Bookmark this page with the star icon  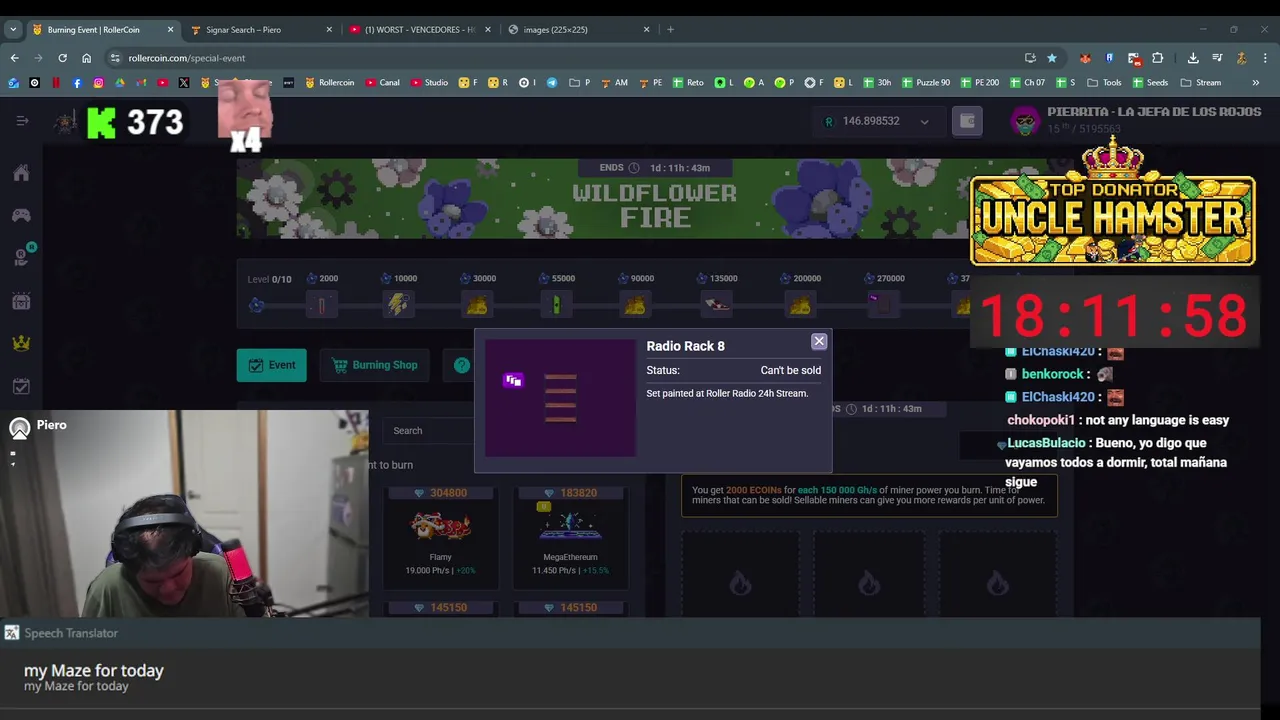click(1051, 58)
